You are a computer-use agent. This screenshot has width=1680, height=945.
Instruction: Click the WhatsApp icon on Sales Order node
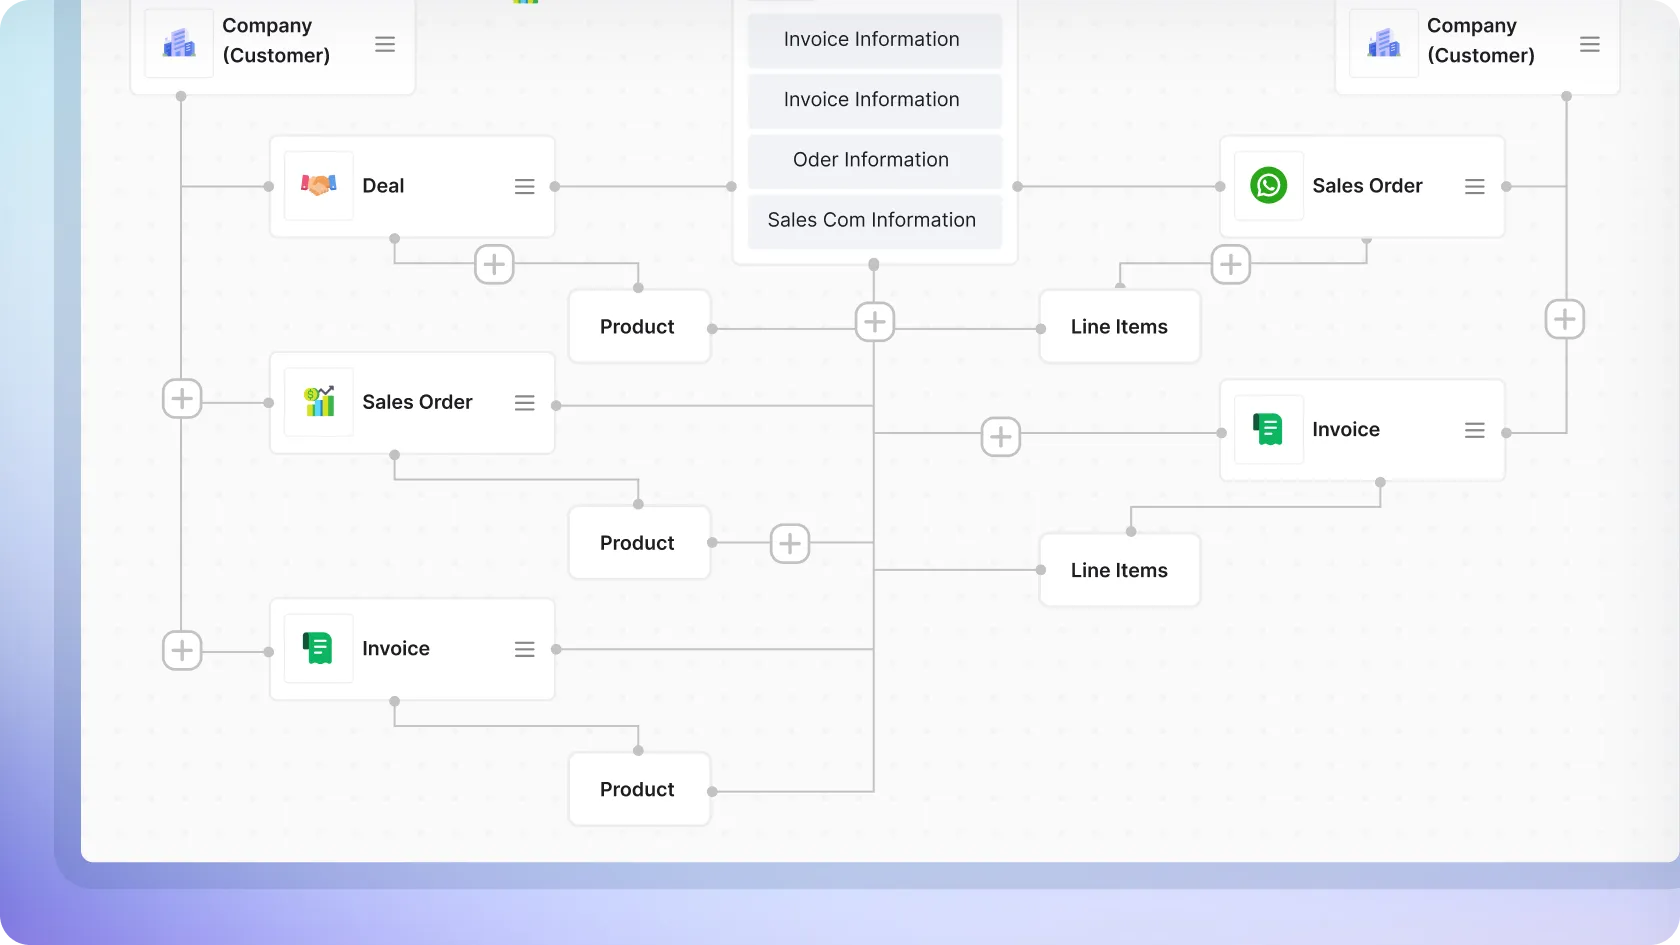point(1268,186)
